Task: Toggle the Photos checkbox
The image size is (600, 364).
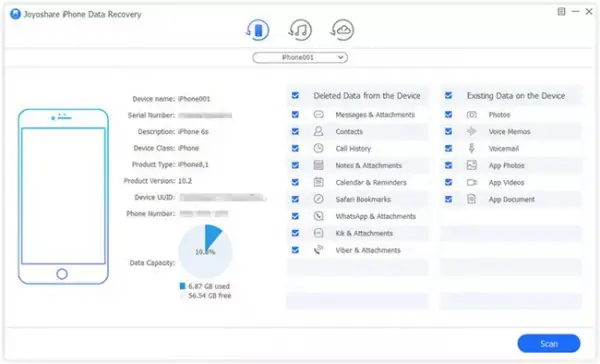Action: pos(448,114)
